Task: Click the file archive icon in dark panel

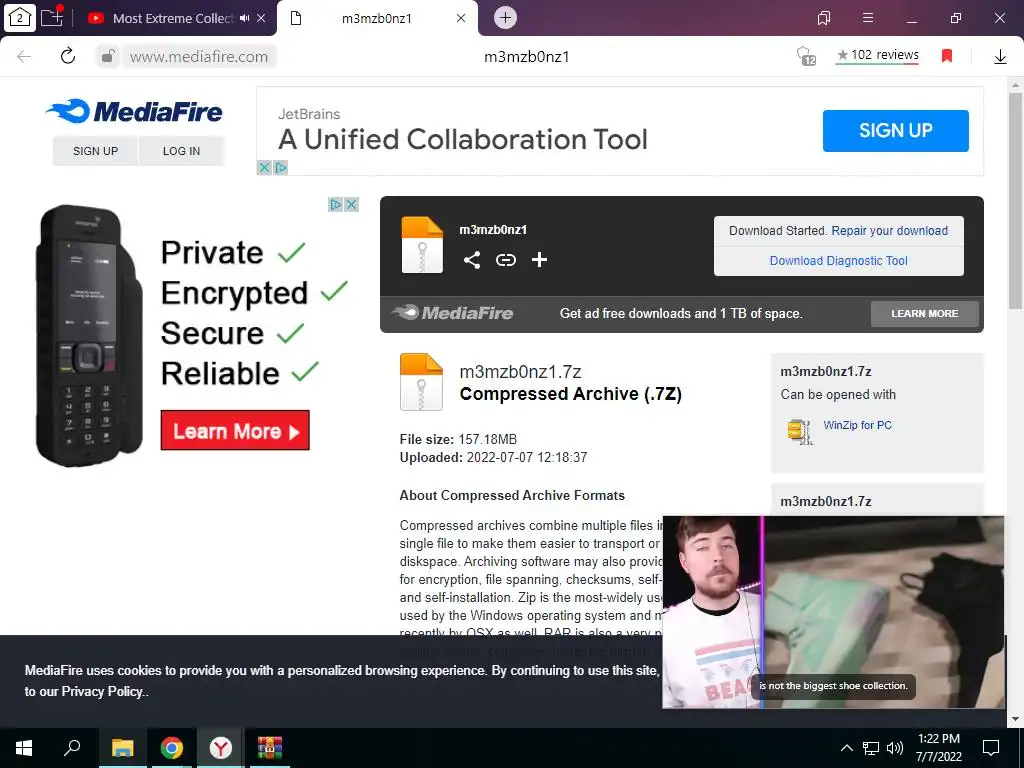Action: 422,244
